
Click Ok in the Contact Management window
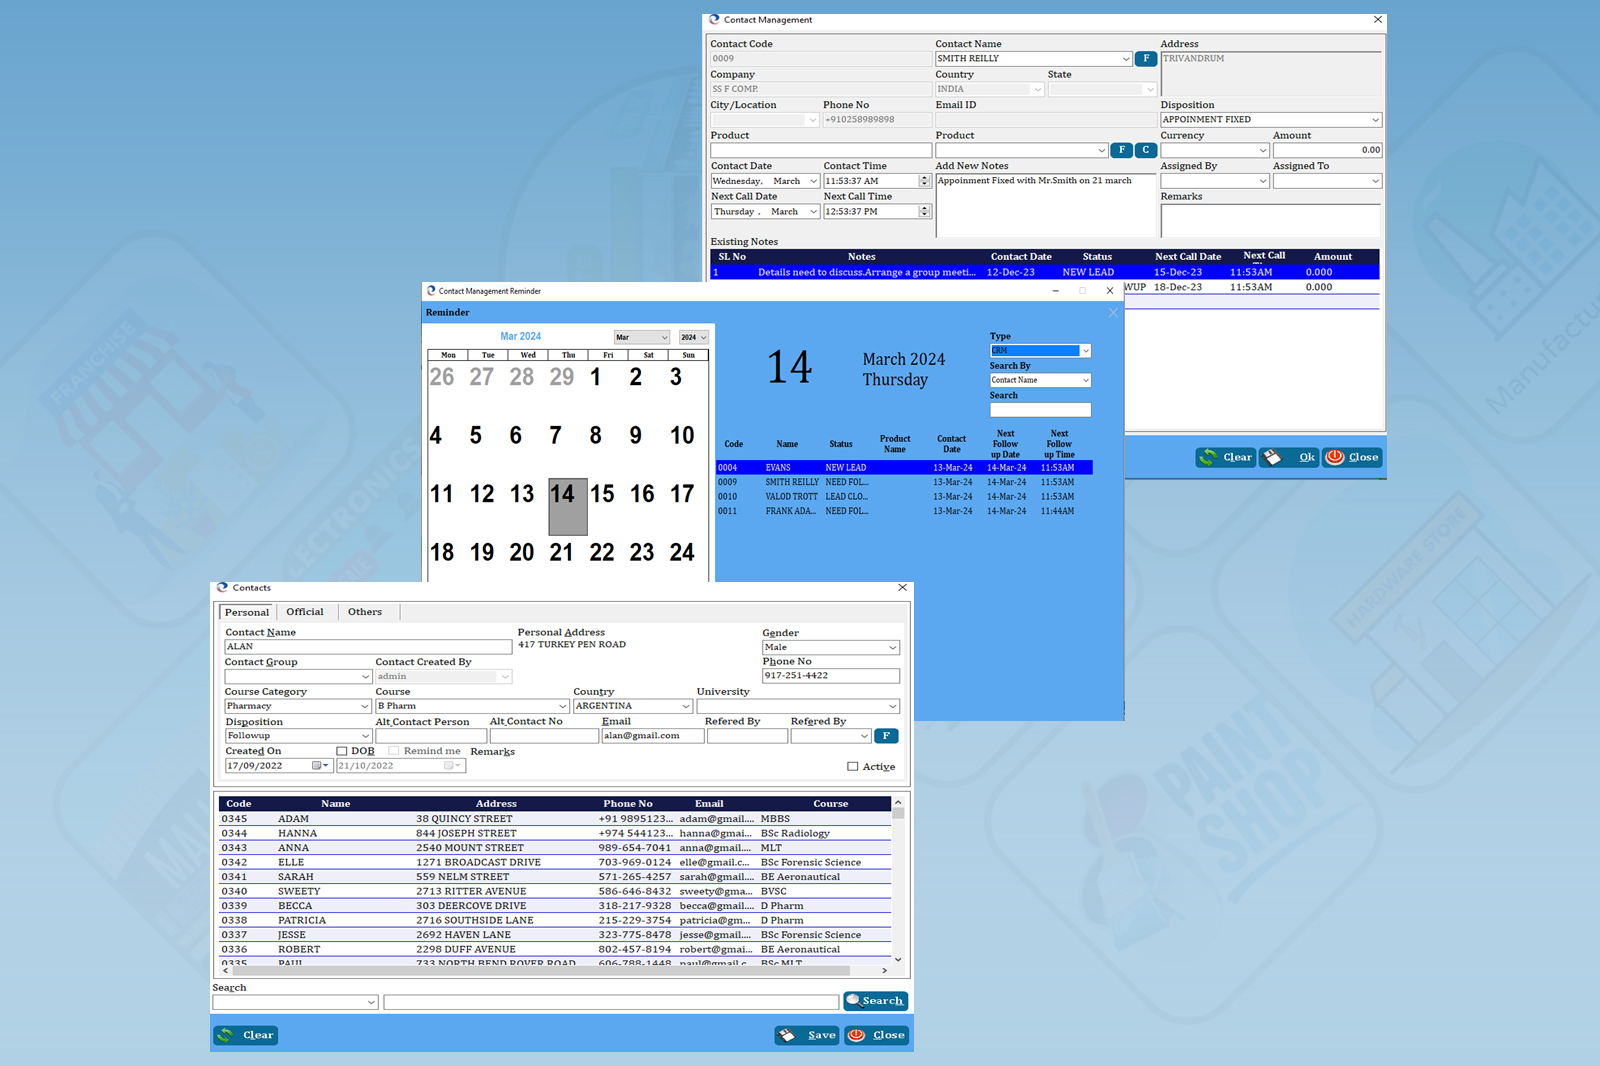[1290, 457]
